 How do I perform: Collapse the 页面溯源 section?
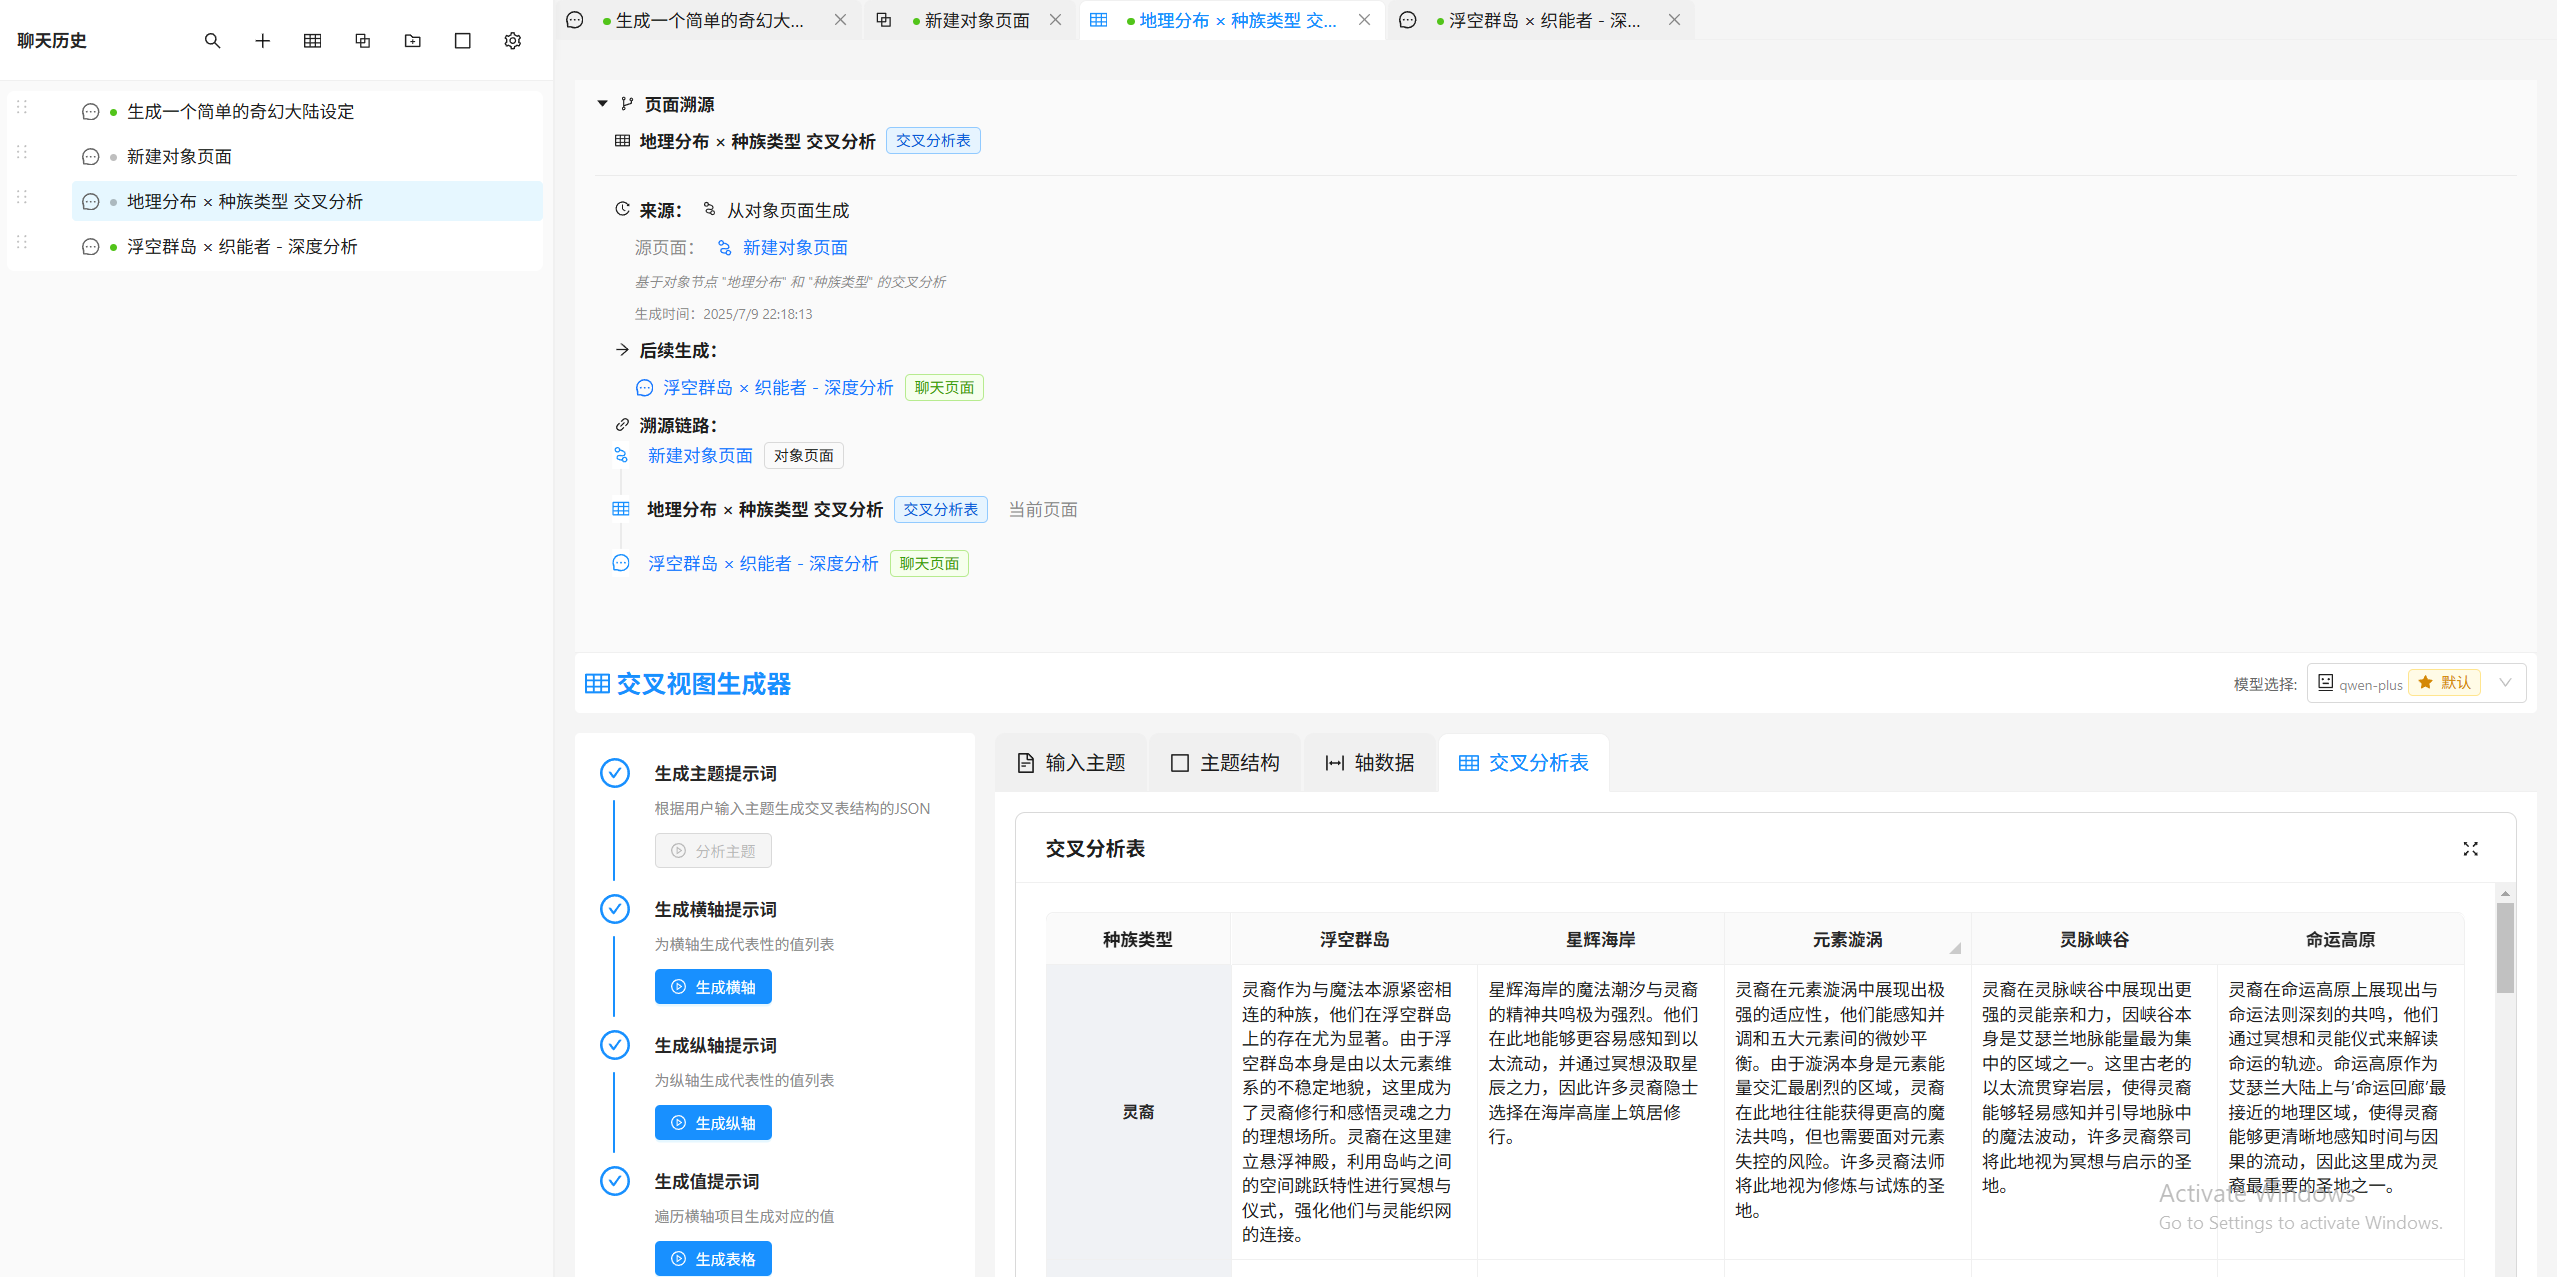coord(602,104)
